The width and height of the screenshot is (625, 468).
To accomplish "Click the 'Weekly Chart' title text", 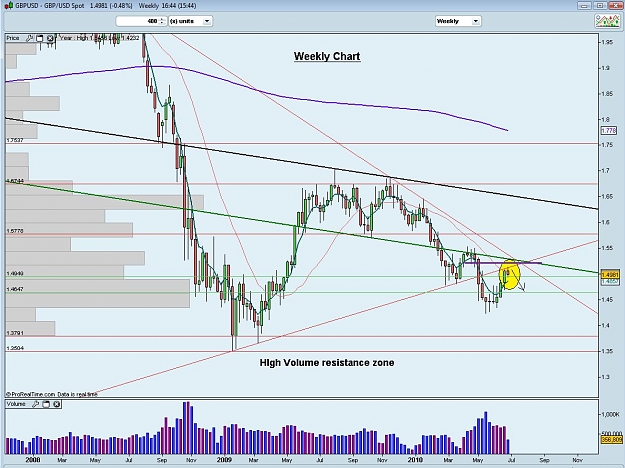I will 327,56.
